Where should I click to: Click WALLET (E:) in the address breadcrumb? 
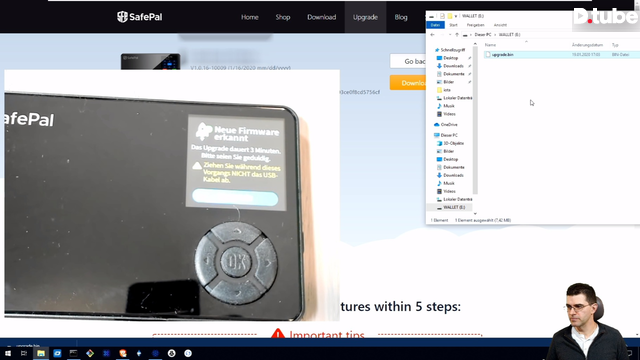point(509,35)
